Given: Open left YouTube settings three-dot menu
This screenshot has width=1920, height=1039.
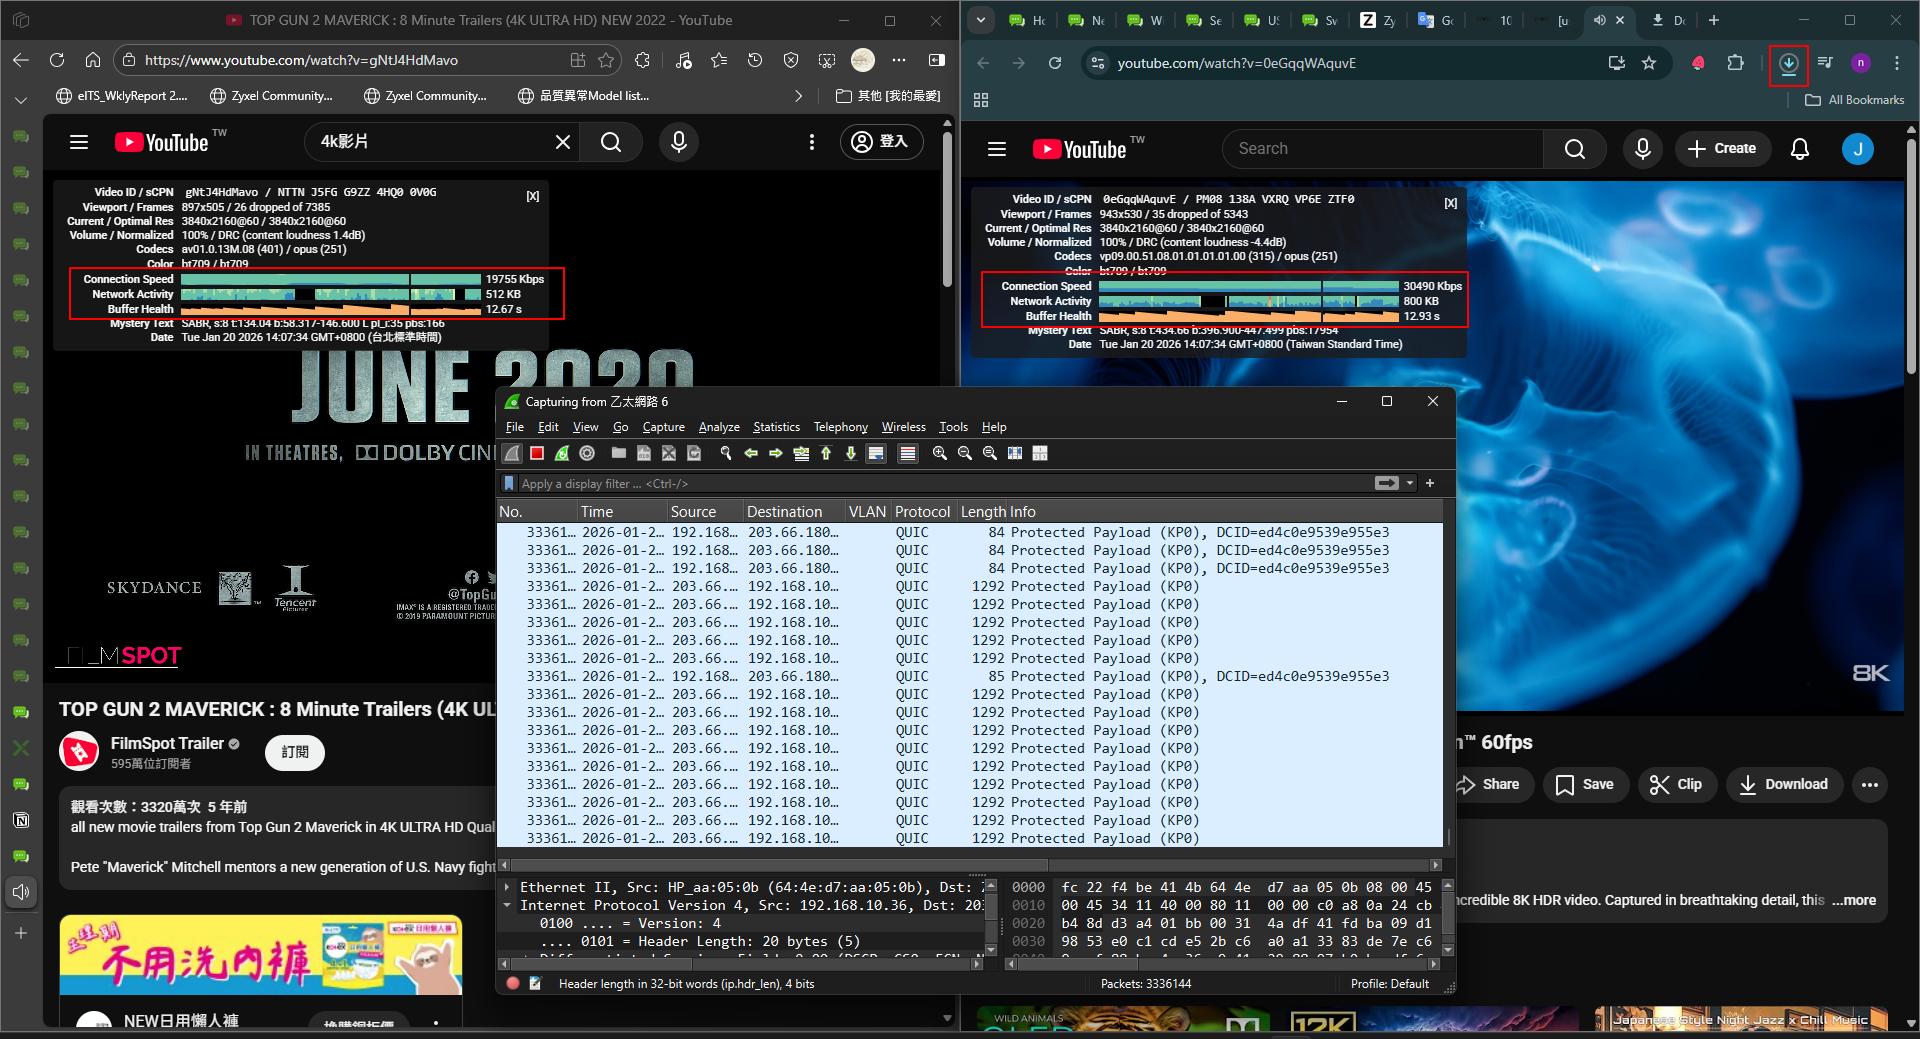Looking at the screenshot, I should tap(812, 142).
